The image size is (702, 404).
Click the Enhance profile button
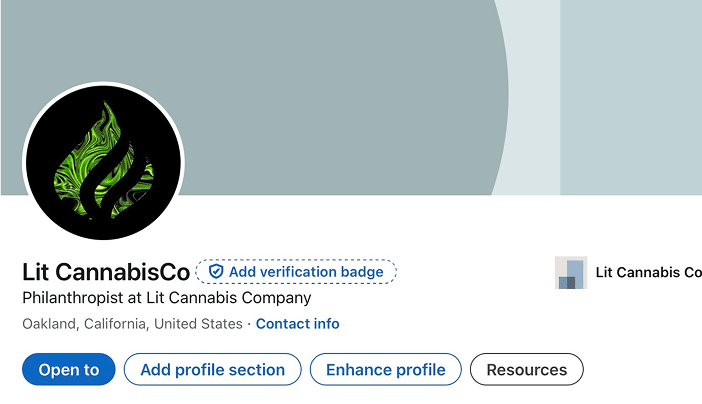385,369
